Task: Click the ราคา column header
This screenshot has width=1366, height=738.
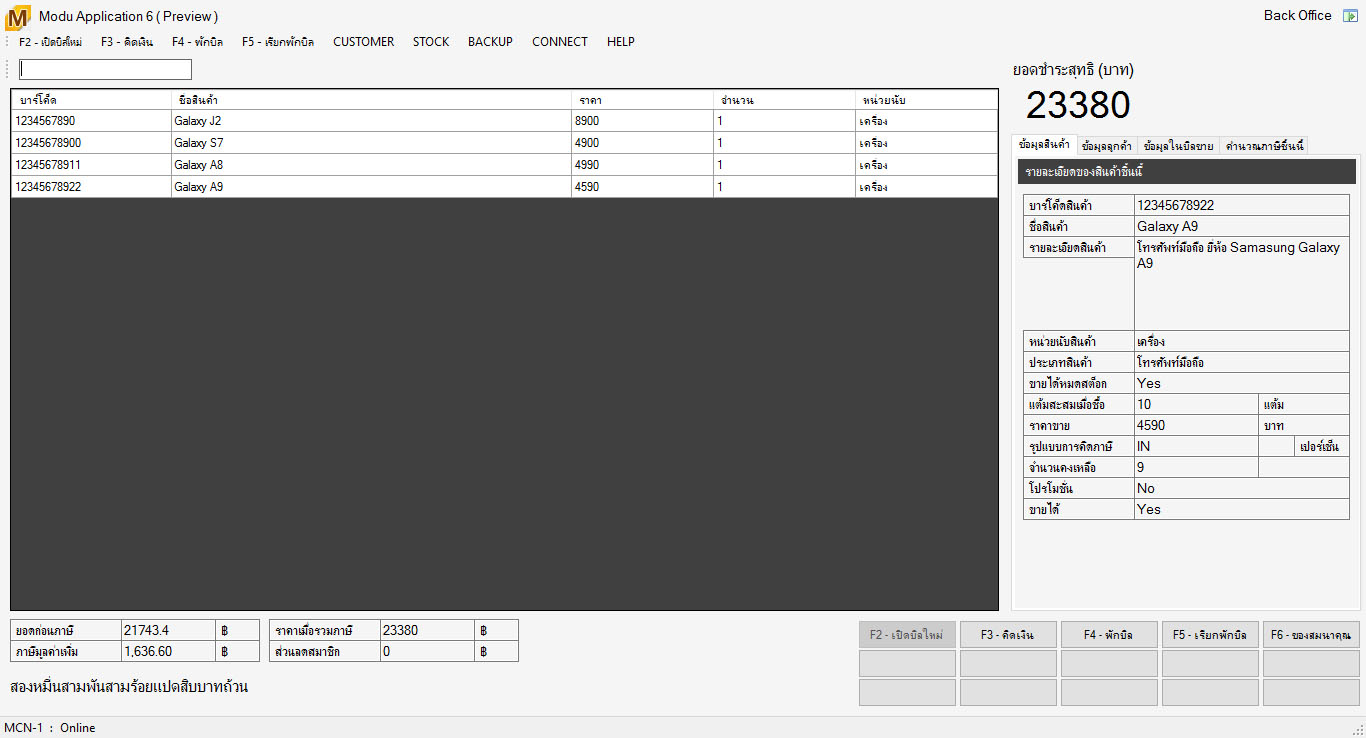Action: 642,100
